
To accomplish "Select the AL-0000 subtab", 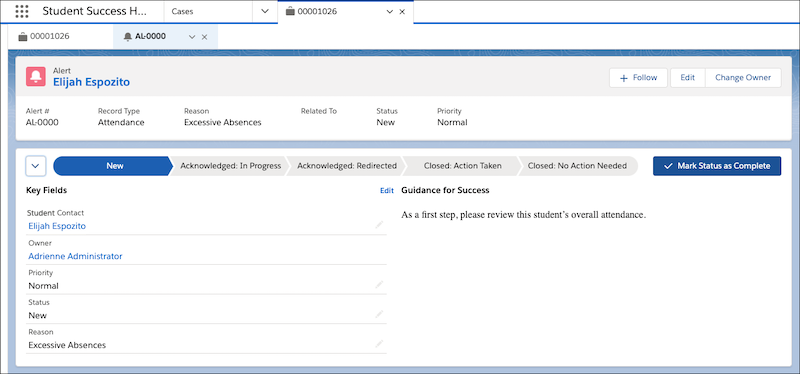I will 165,37.
